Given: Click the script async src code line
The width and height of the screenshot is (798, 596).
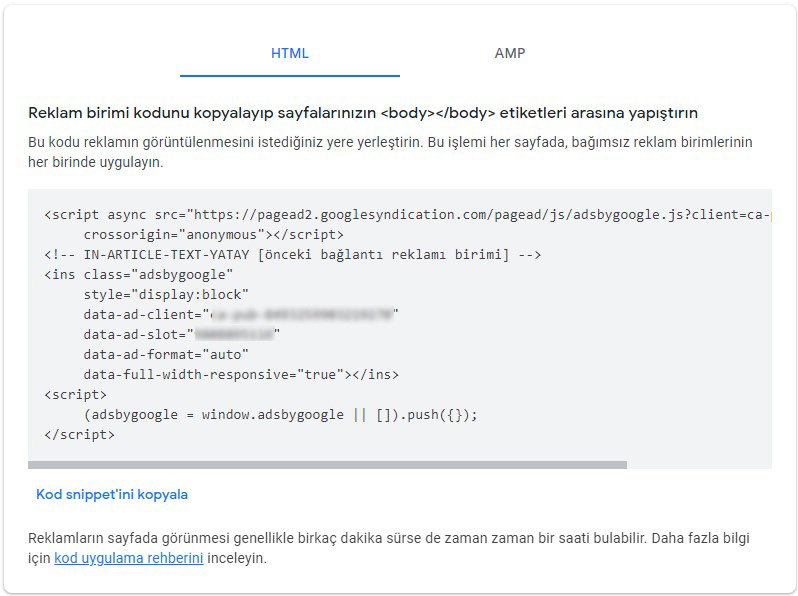Looking at the screenshot, I should [408, 215].
